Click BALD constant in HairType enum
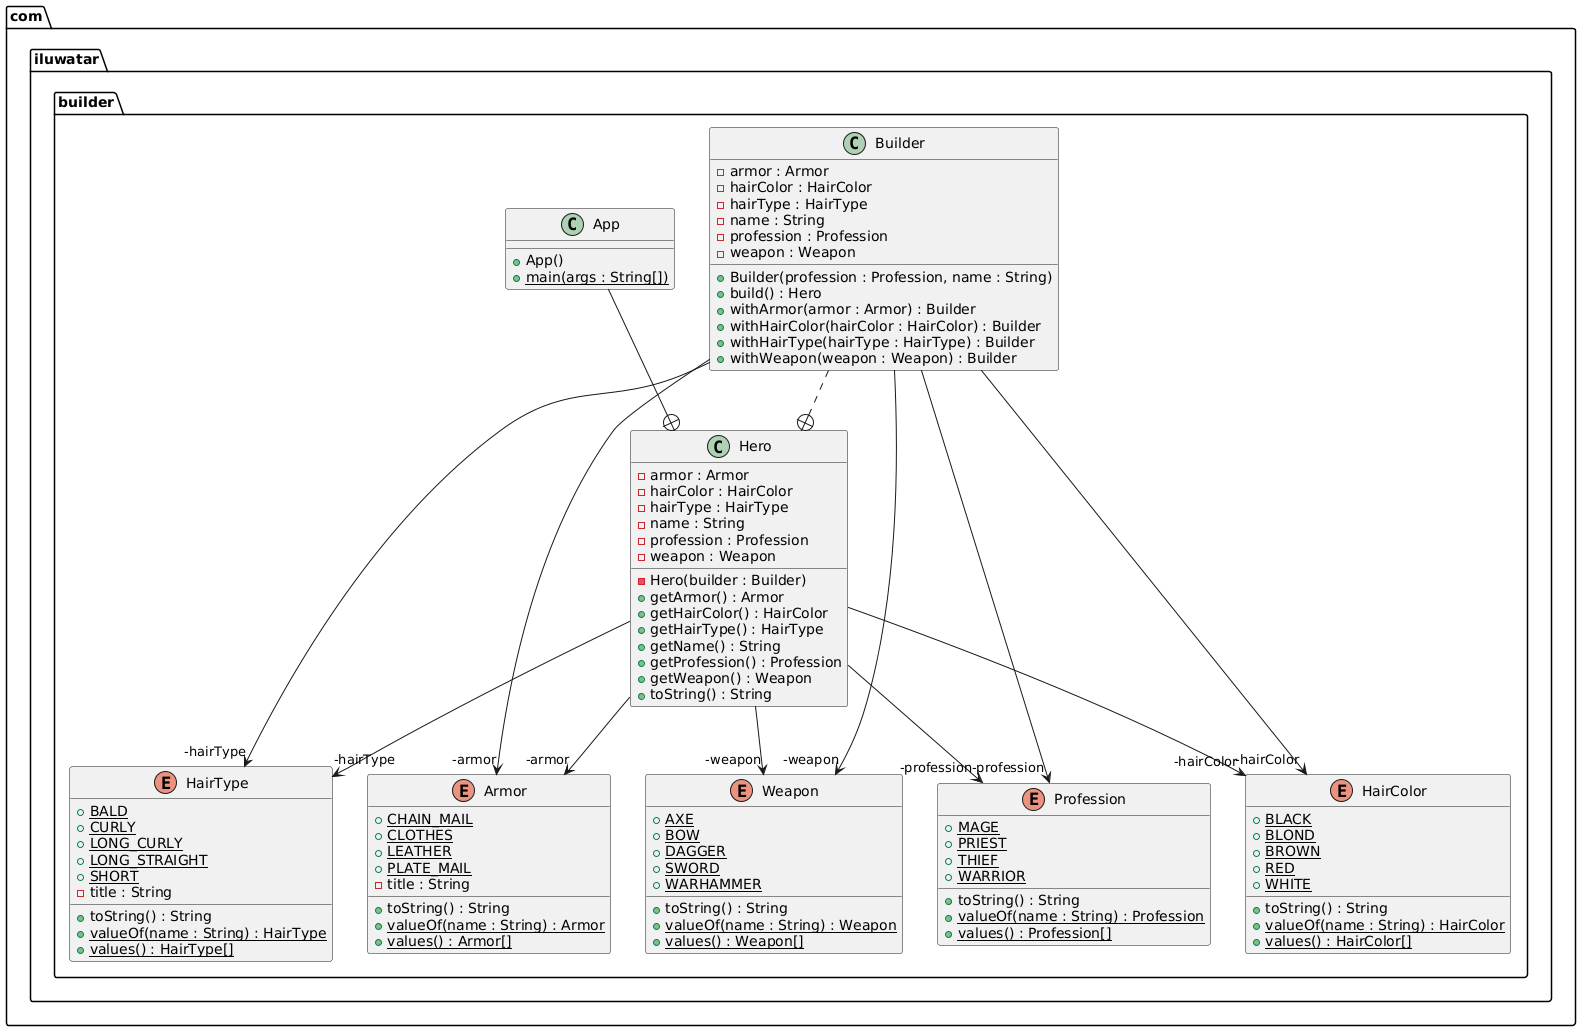The image size is (1581, 1031). pyautogui.click(x=109, y=811)
